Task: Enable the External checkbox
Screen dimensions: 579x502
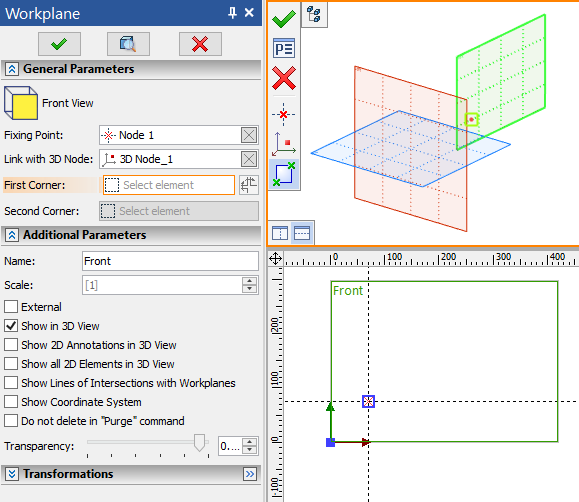Action: pyautogui.click(x=11, y=307)
